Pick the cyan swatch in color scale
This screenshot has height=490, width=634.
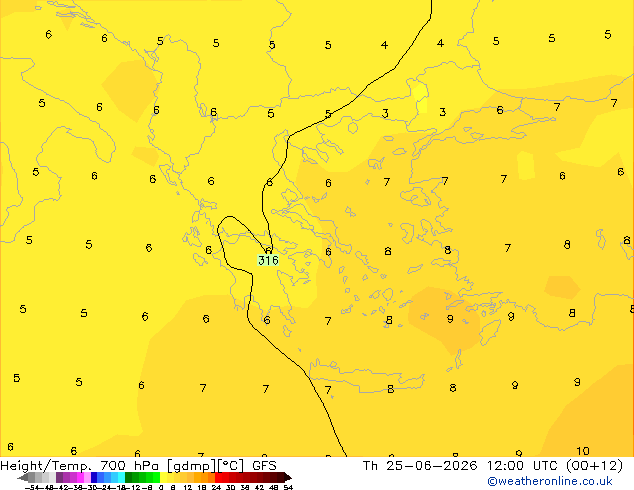pos(121,477)
